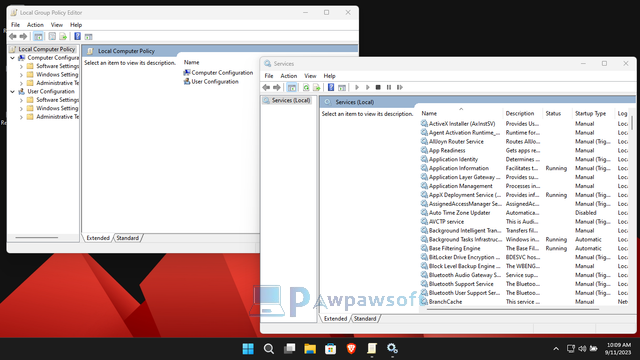Image resolution: width=640 pixels, height=360 pixels.
Task: Open the Windows Start button
Action: (248, 349)
